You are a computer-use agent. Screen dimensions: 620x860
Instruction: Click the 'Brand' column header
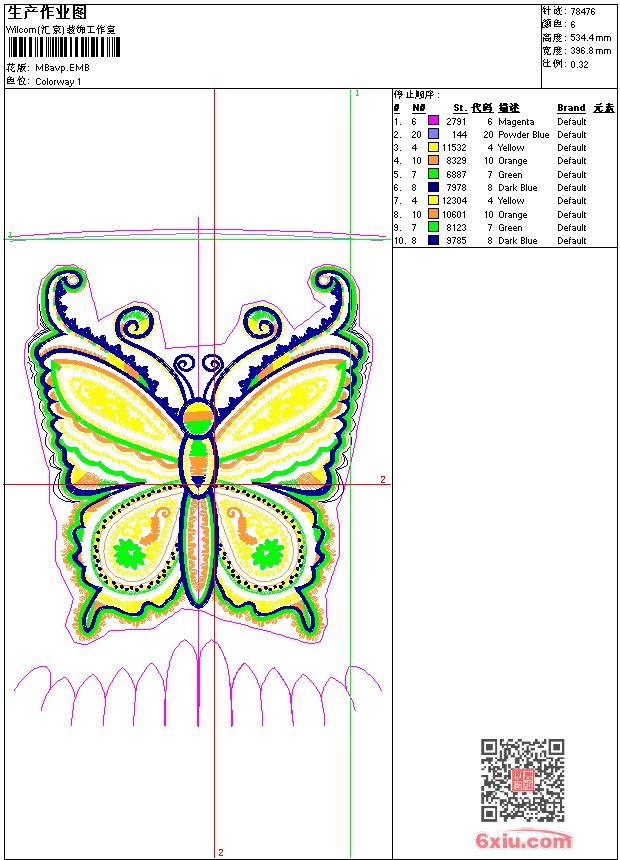click(571, 108)
